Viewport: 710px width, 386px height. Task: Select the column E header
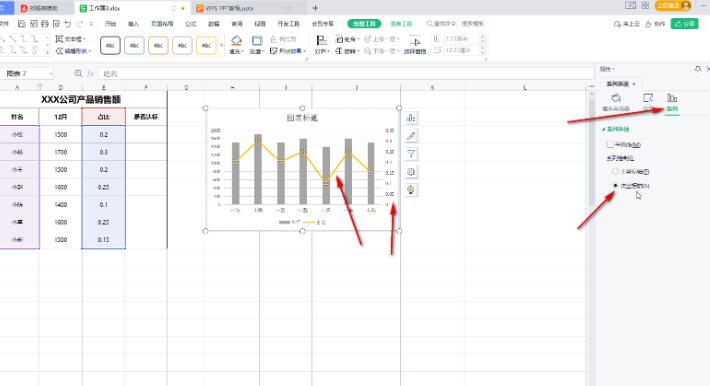coord(104,87)
